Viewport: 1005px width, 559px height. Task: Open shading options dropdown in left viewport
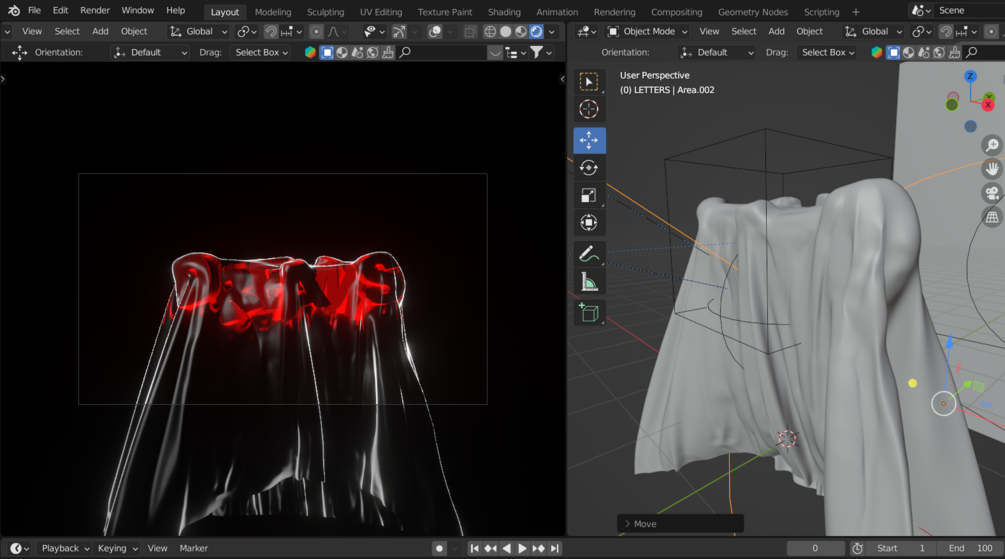pos(552,31)
